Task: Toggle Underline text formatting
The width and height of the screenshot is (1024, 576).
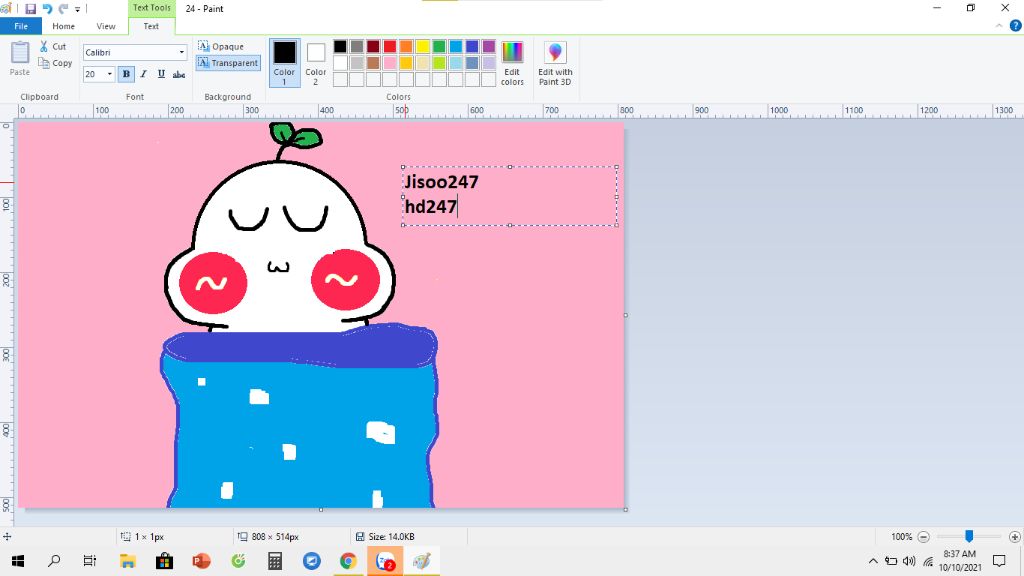Action: pos(161,74)
